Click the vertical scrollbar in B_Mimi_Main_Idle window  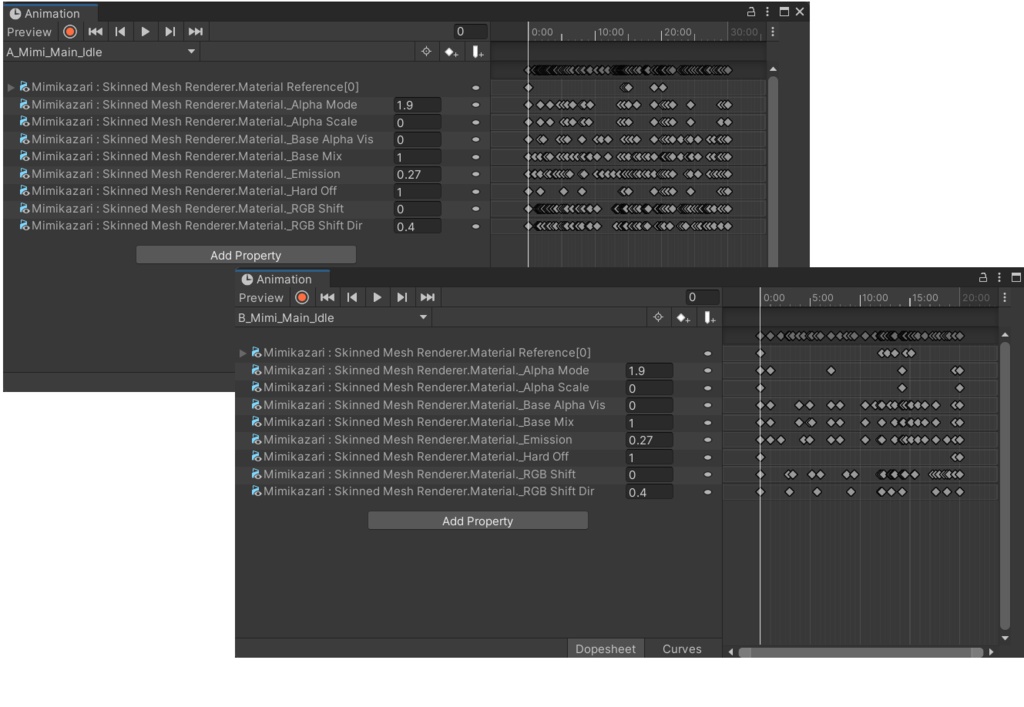pyautogui.click(x=1005, y=486)
